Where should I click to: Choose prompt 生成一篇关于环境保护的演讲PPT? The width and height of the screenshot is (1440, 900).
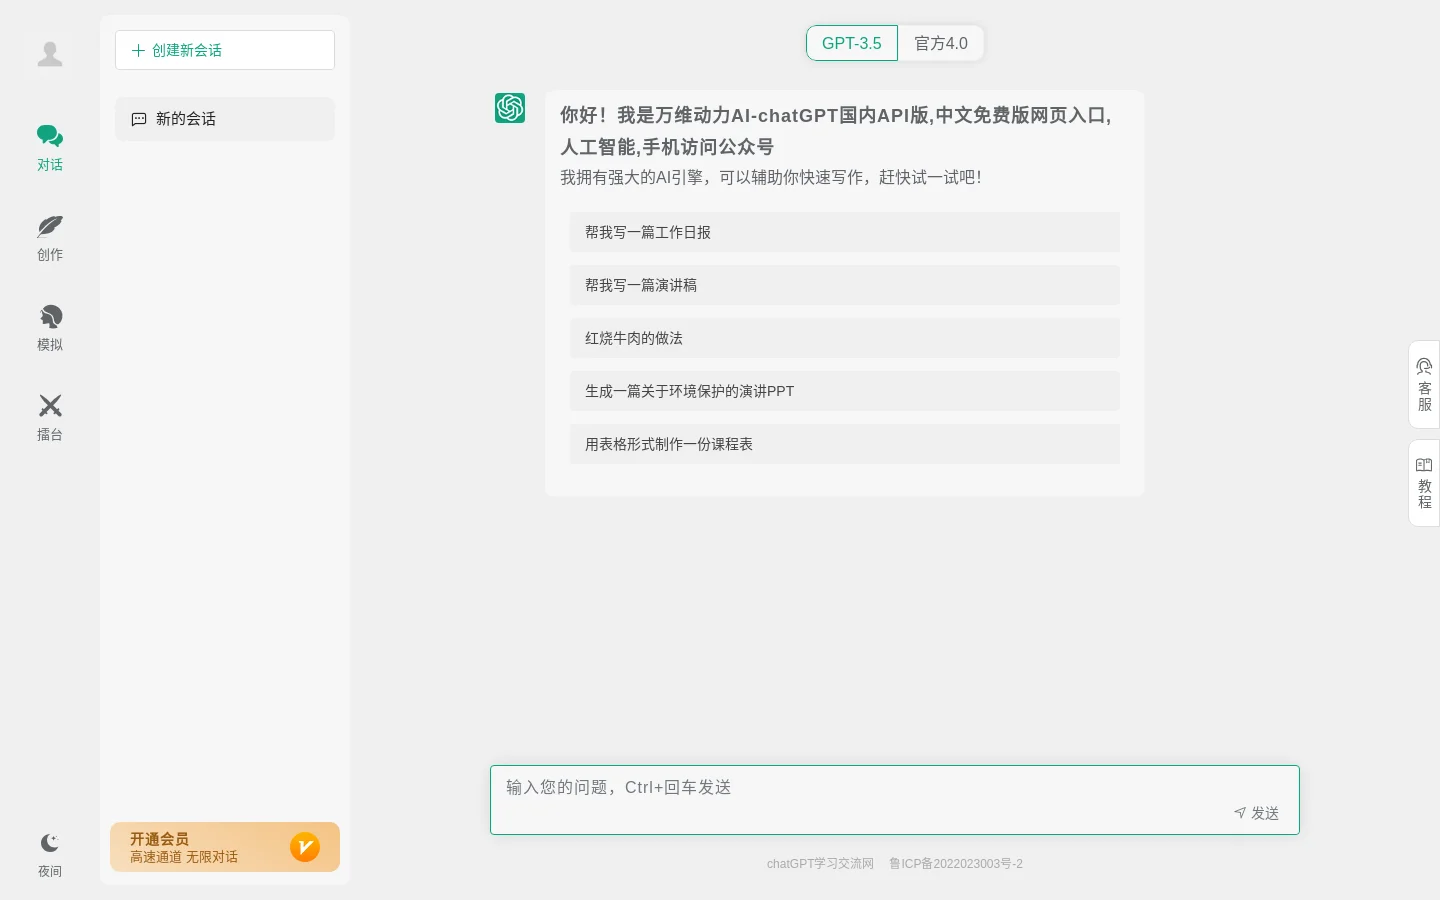(845, 391)
